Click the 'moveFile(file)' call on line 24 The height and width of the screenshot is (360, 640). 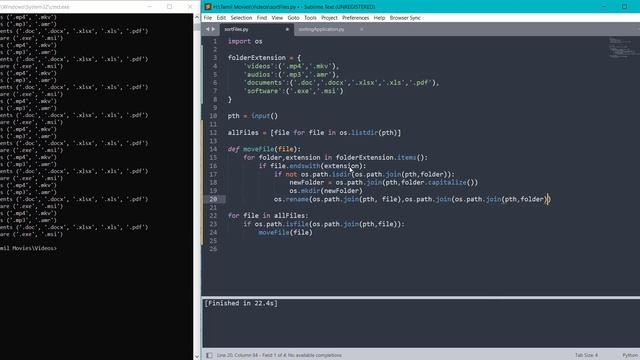(285, 232)
